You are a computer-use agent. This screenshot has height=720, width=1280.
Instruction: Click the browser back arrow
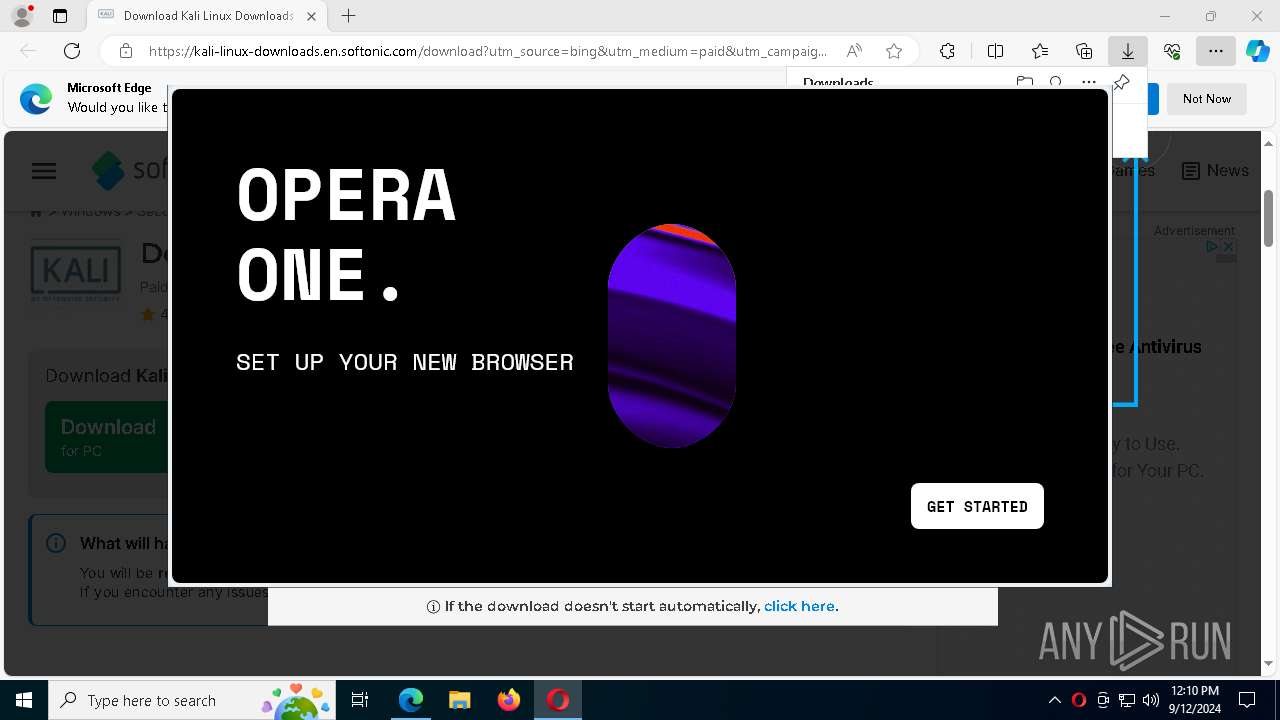tap(28, 51)
